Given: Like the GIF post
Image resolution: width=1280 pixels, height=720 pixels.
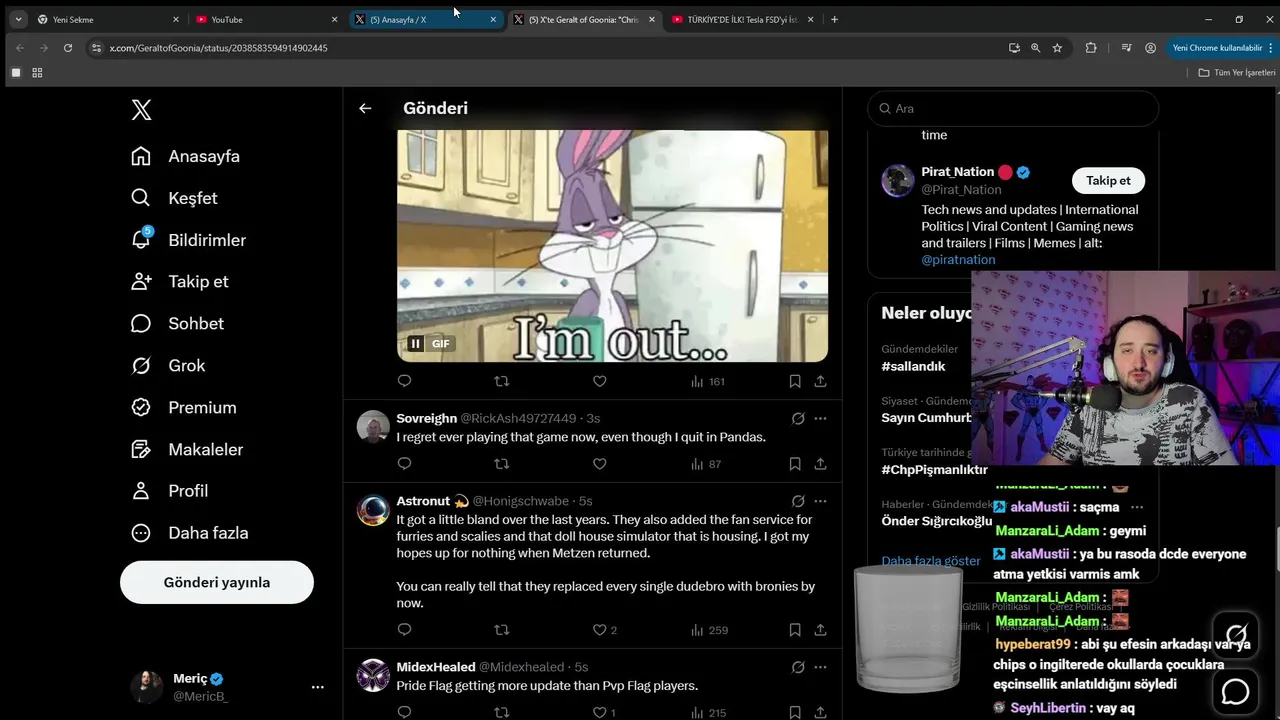Looking at the screenshot, I should (x=600, y=381).
